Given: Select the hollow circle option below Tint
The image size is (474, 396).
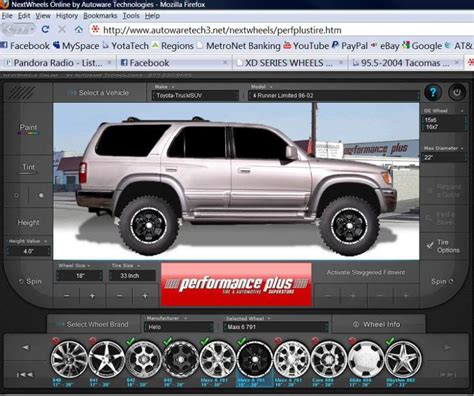Looking at the screenshot, I should coord(16,195).
